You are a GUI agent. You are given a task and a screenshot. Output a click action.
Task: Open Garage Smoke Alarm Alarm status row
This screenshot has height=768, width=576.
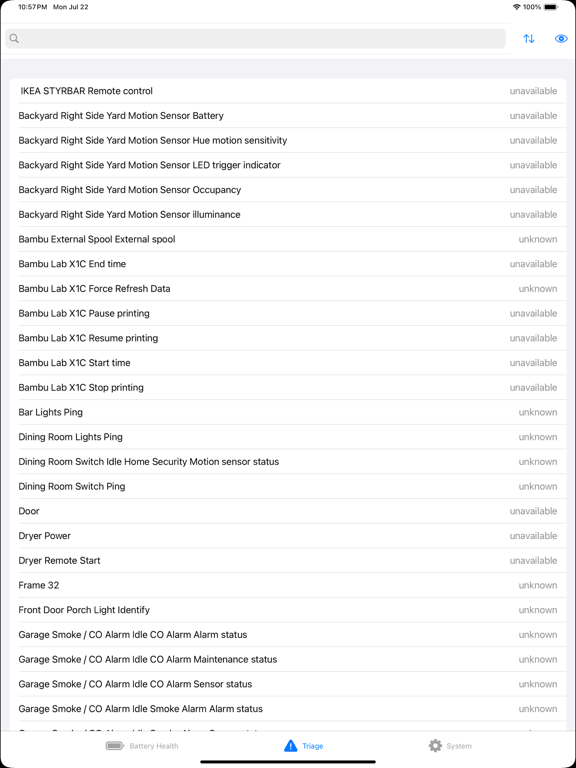[x=288, y=709]
